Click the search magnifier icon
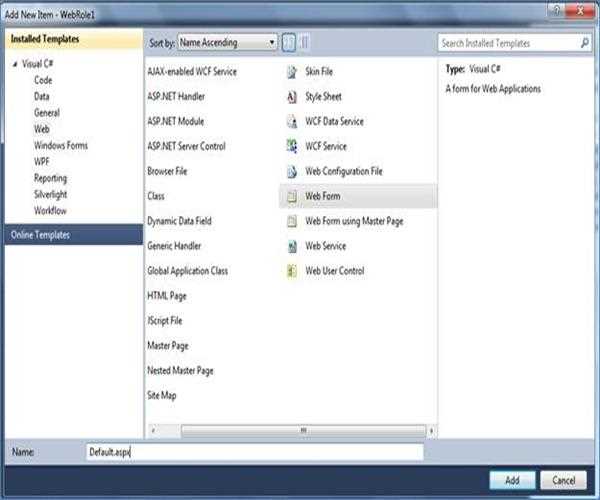The image size is (600, 500). (584, 43)
